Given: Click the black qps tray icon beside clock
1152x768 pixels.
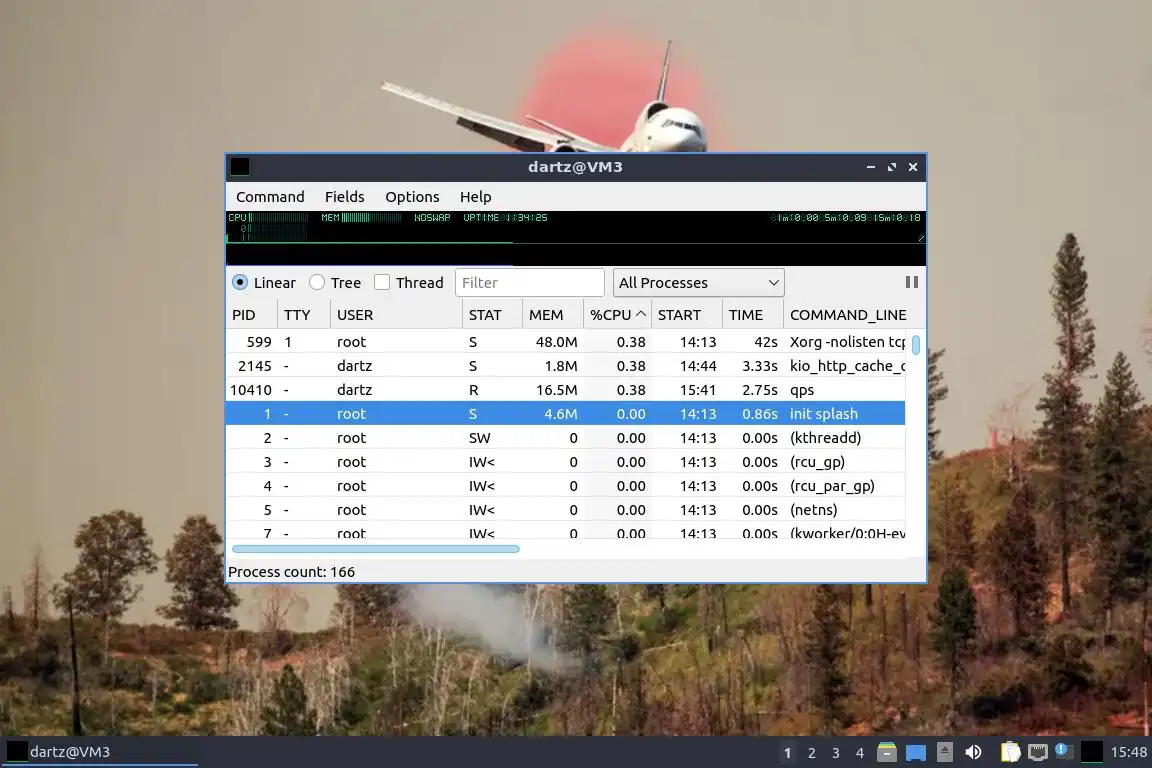Looking at the screenshot, I should coord(1092,752).
